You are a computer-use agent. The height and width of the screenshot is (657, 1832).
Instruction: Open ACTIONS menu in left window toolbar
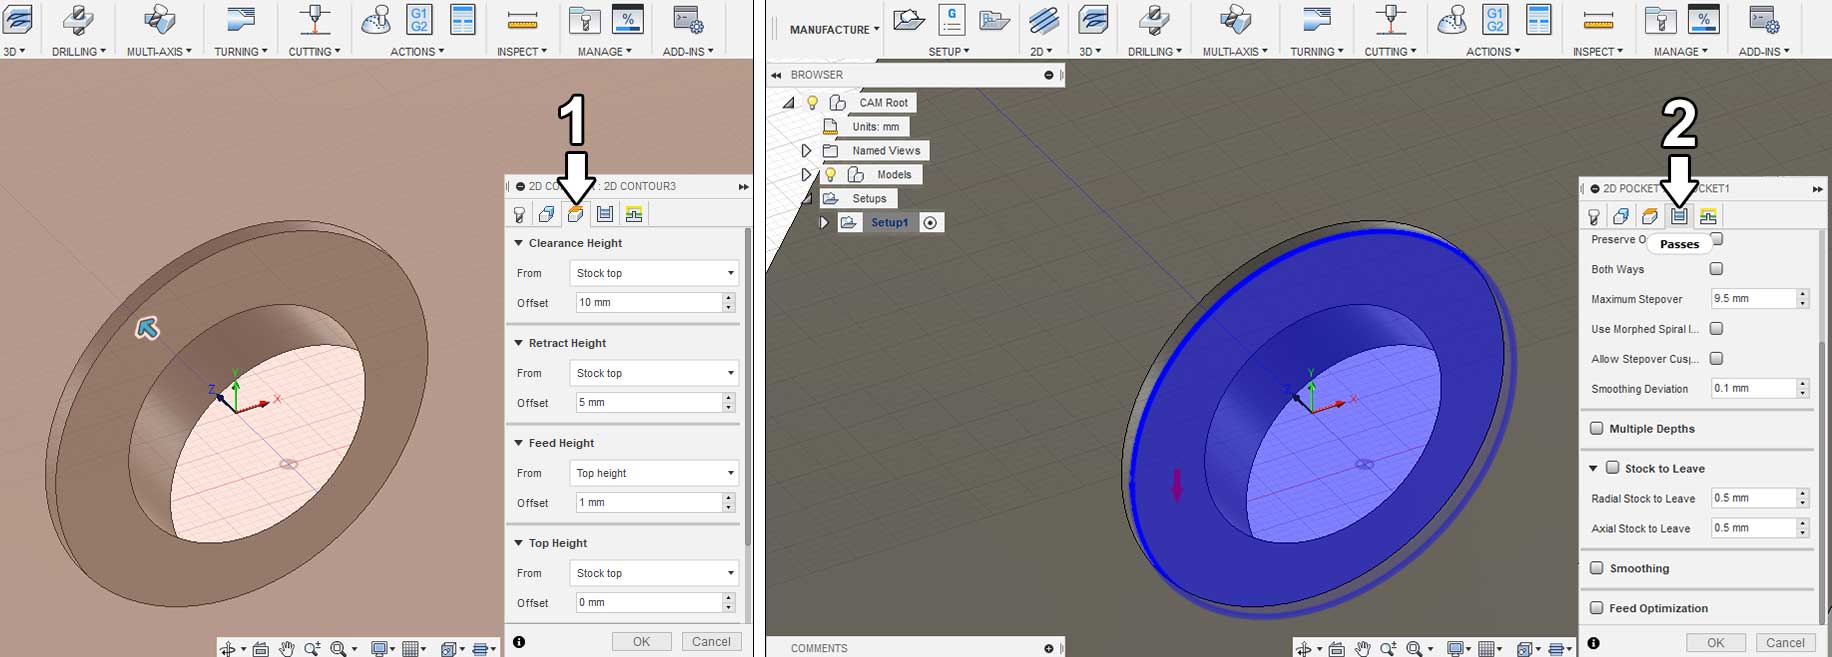point(417,51)
